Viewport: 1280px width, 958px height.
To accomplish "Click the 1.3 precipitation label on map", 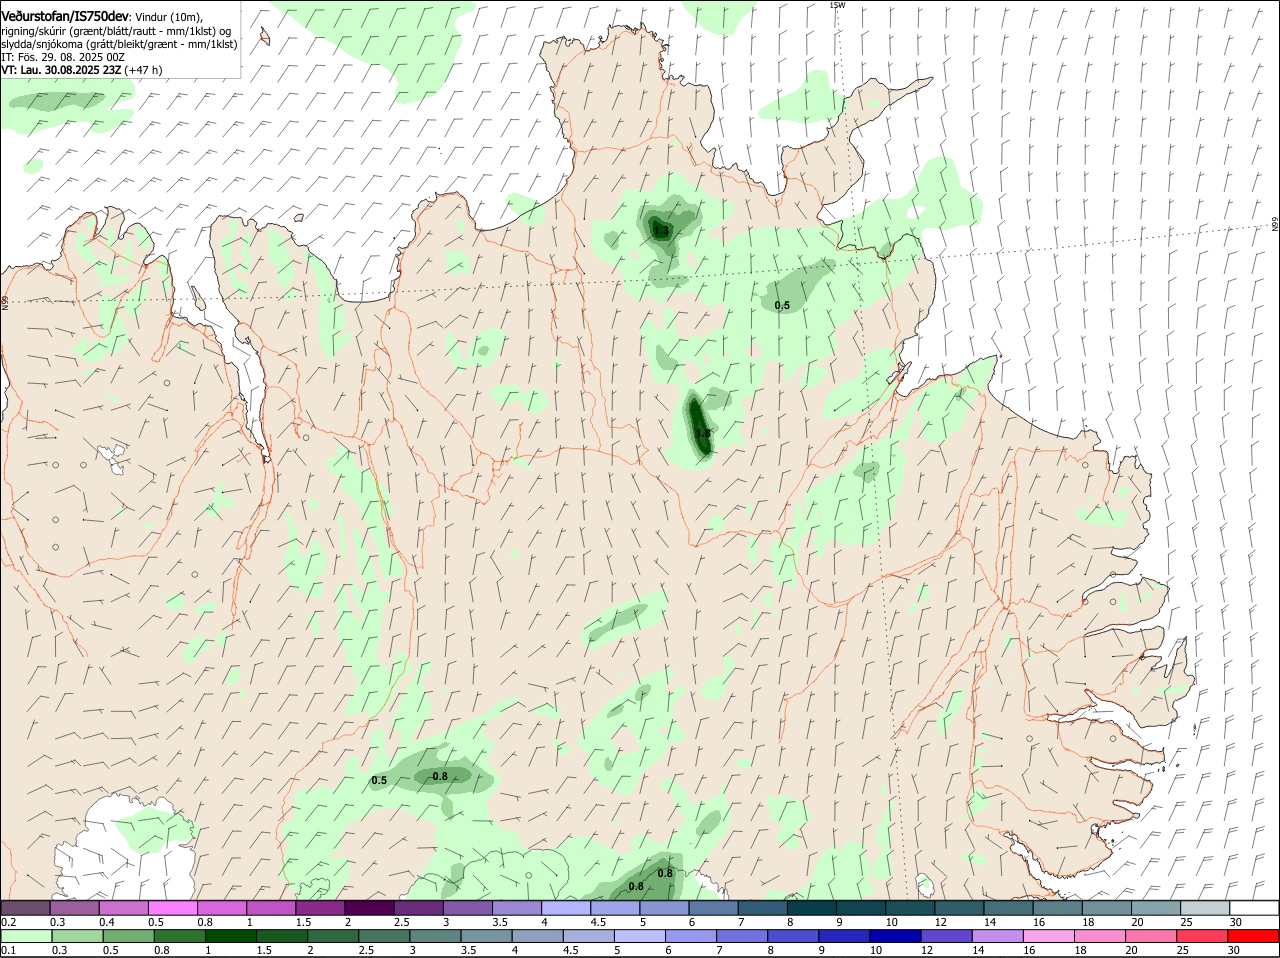I will point(661,231).
